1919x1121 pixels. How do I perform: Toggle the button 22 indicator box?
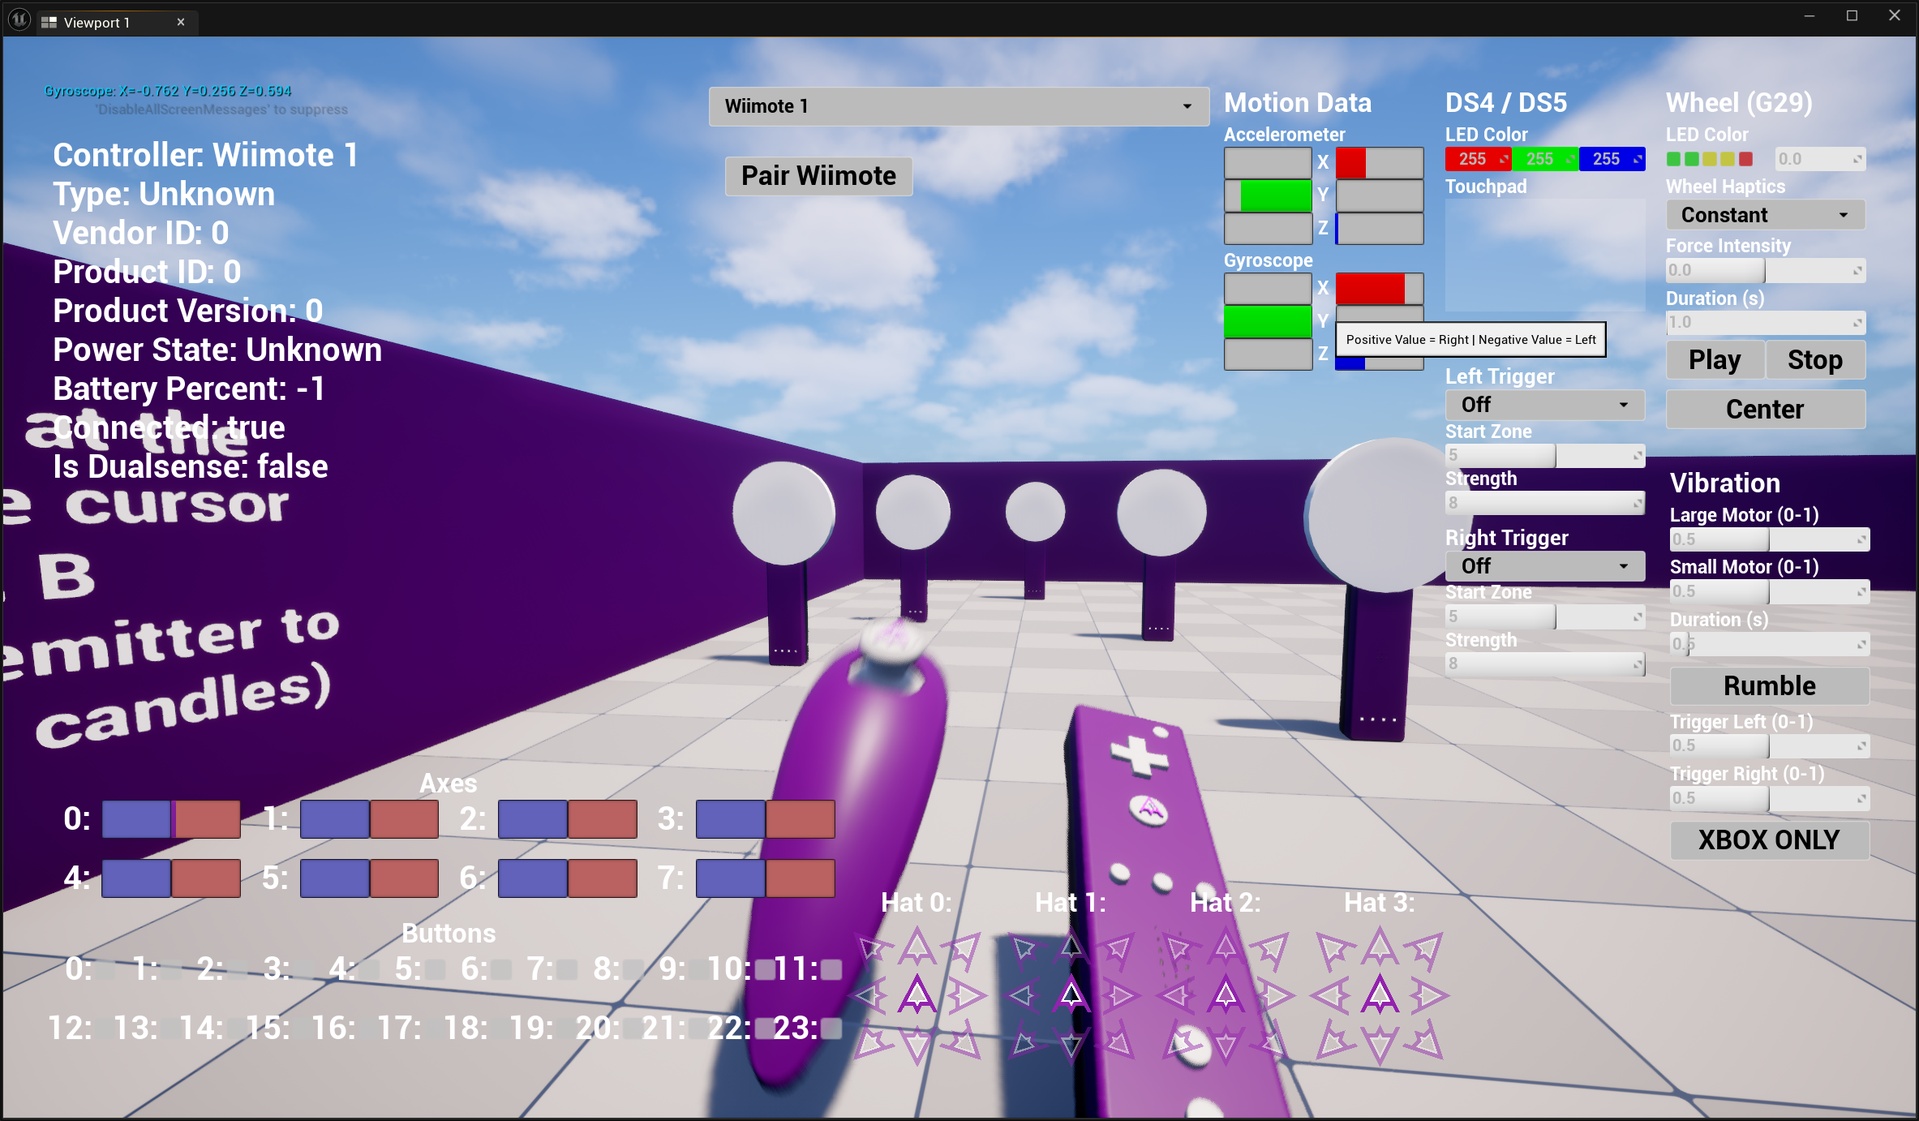click(x=764, y=1028)
